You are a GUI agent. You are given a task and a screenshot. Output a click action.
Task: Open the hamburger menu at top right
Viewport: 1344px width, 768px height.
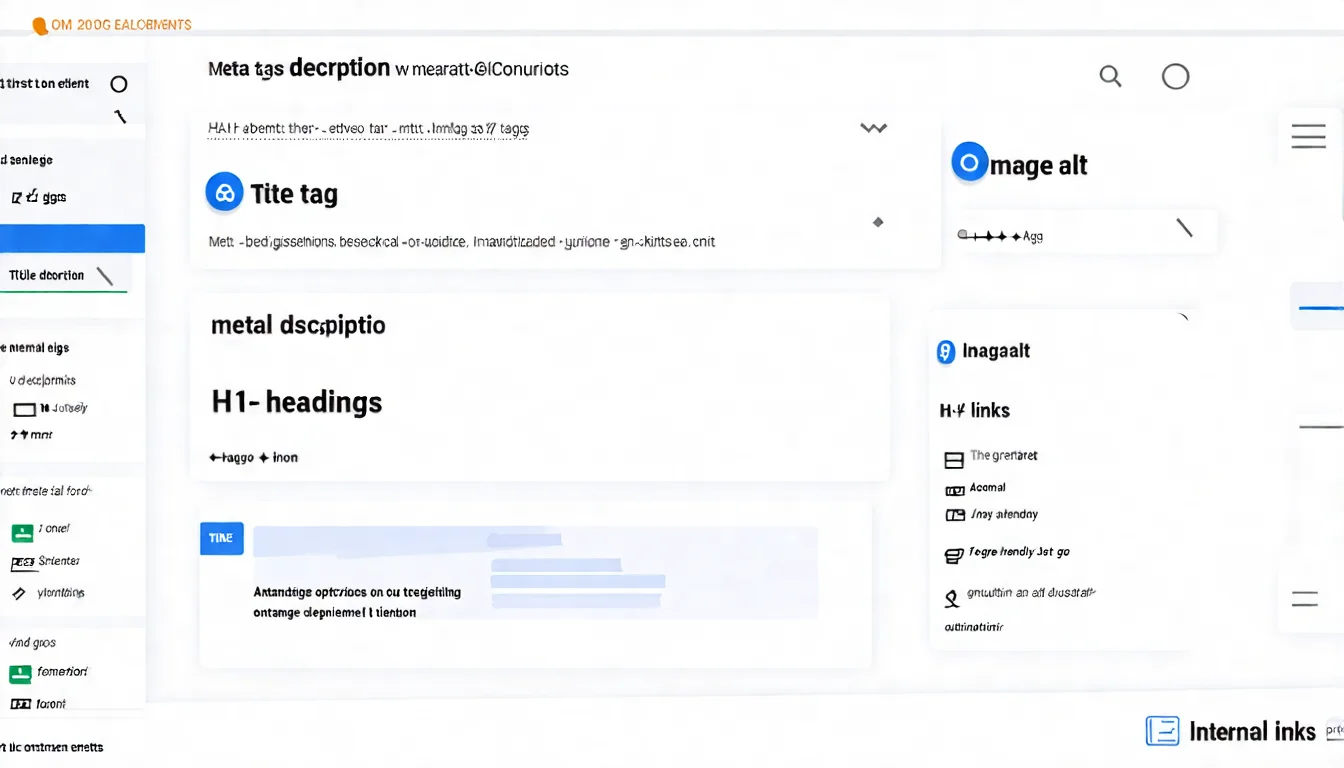[1308, 135]
